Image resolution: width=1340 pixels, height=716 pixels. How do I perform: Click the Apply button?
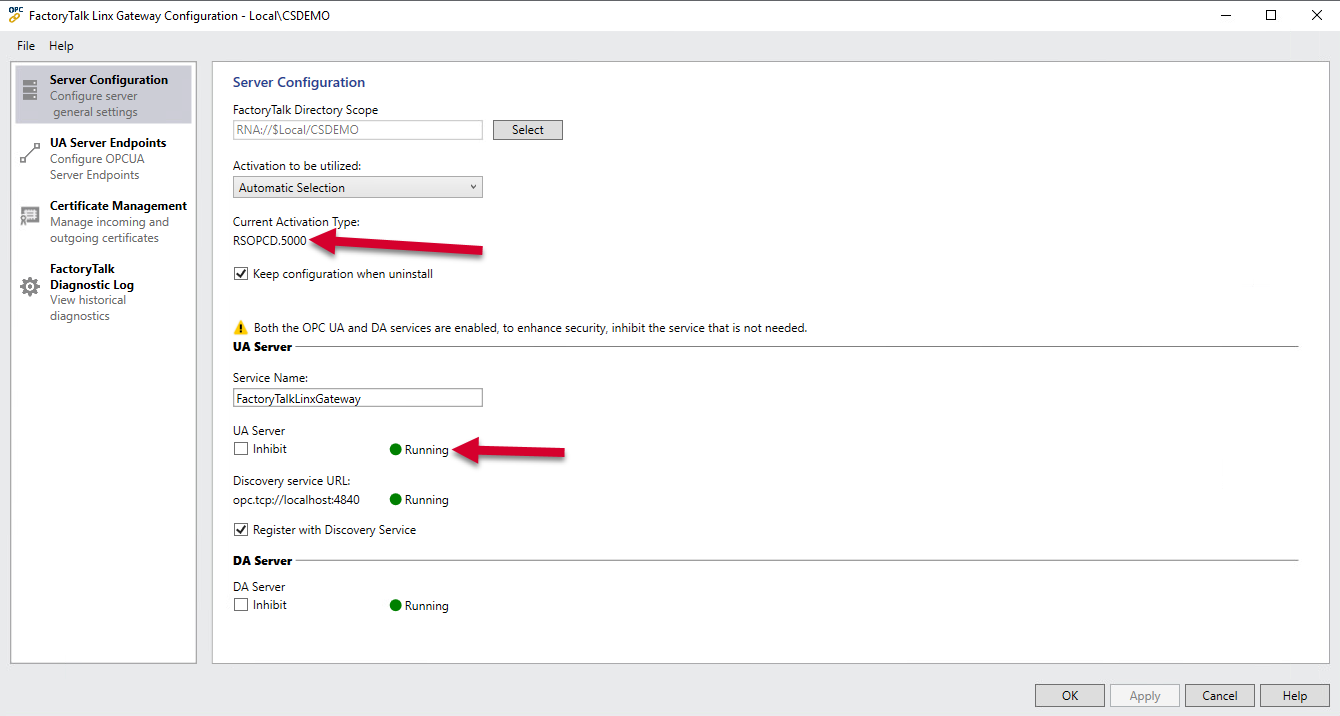point(1145,696)
